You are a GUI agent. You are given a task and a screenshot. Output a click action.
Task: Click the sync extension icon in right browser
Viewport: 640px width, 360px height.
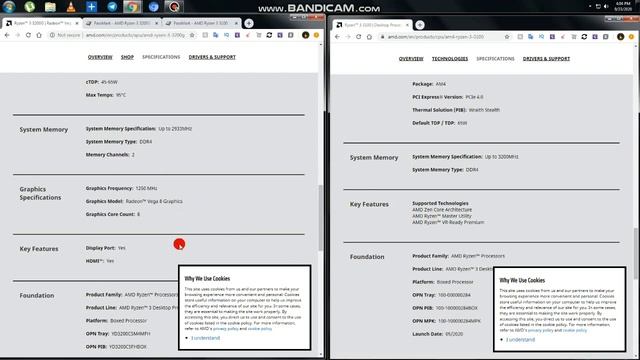coord(584,37)
